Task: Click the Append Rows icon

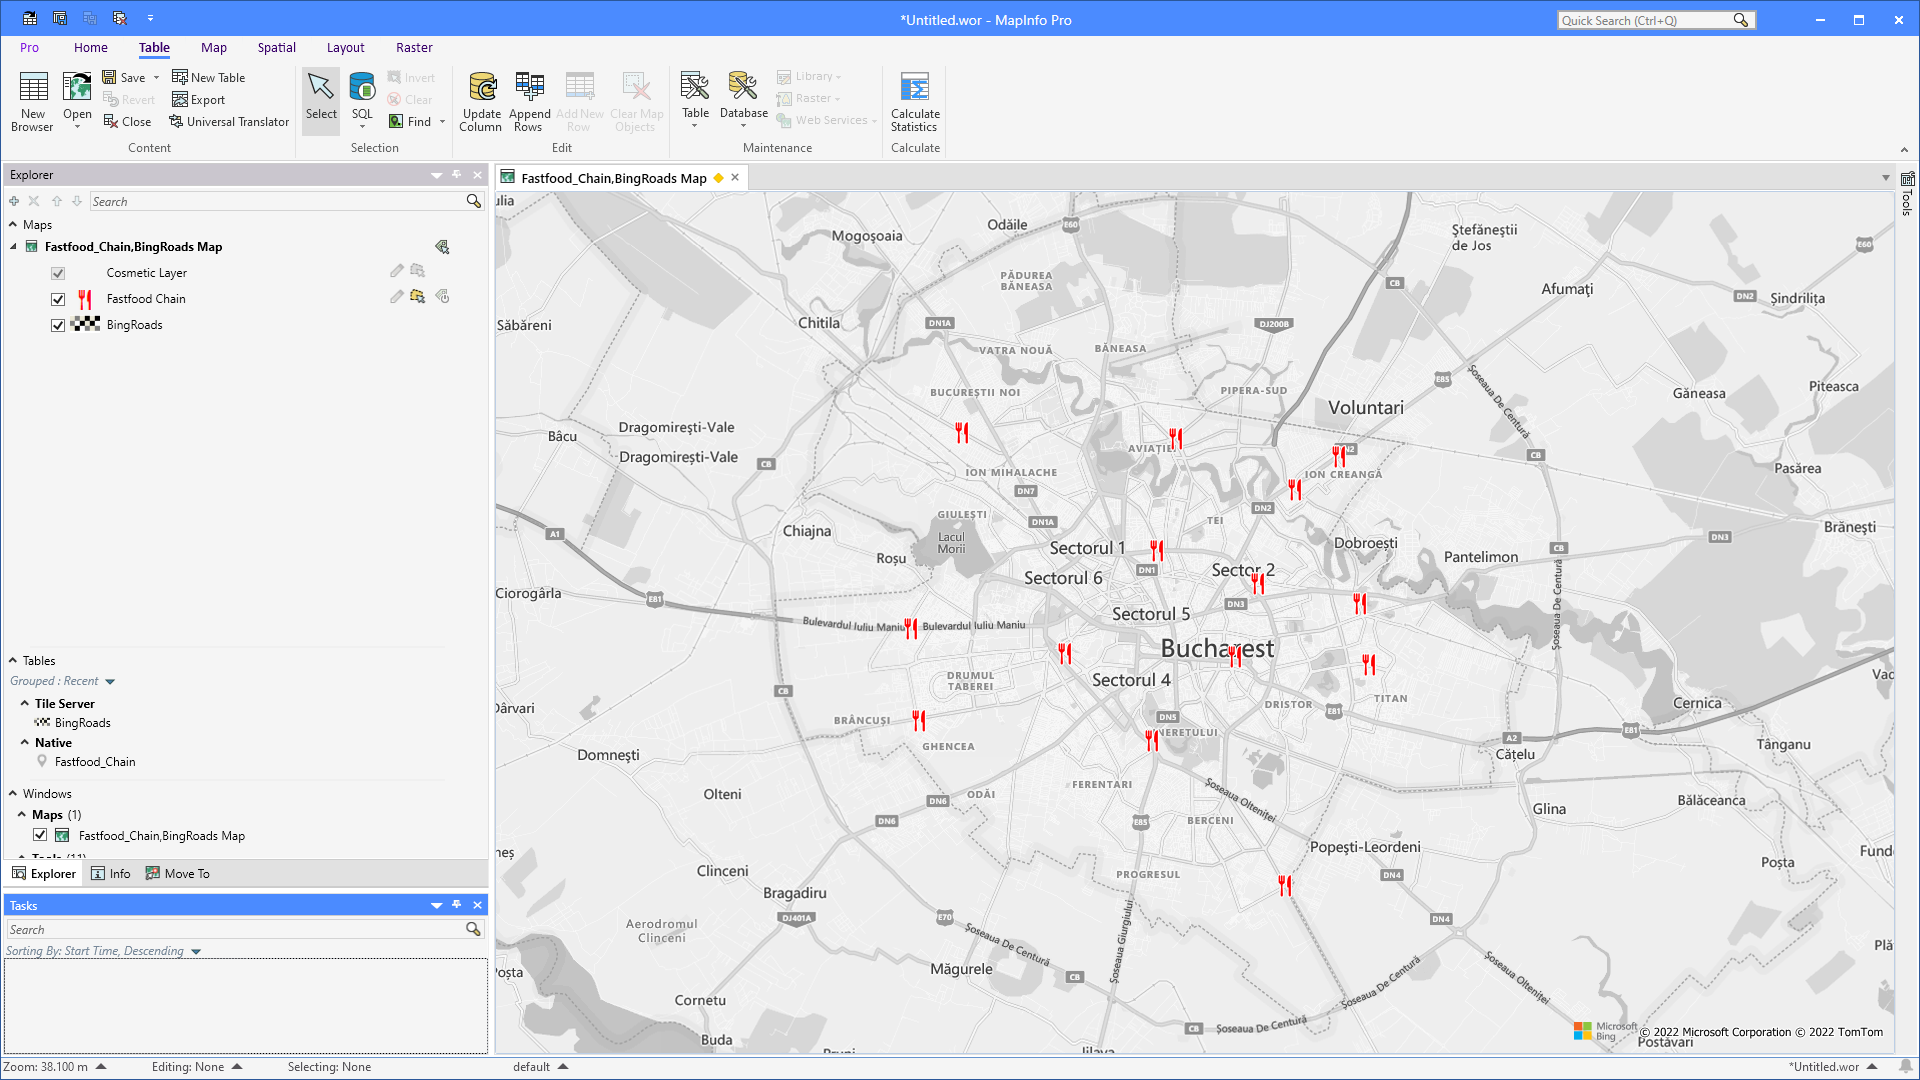Action: 529,99
